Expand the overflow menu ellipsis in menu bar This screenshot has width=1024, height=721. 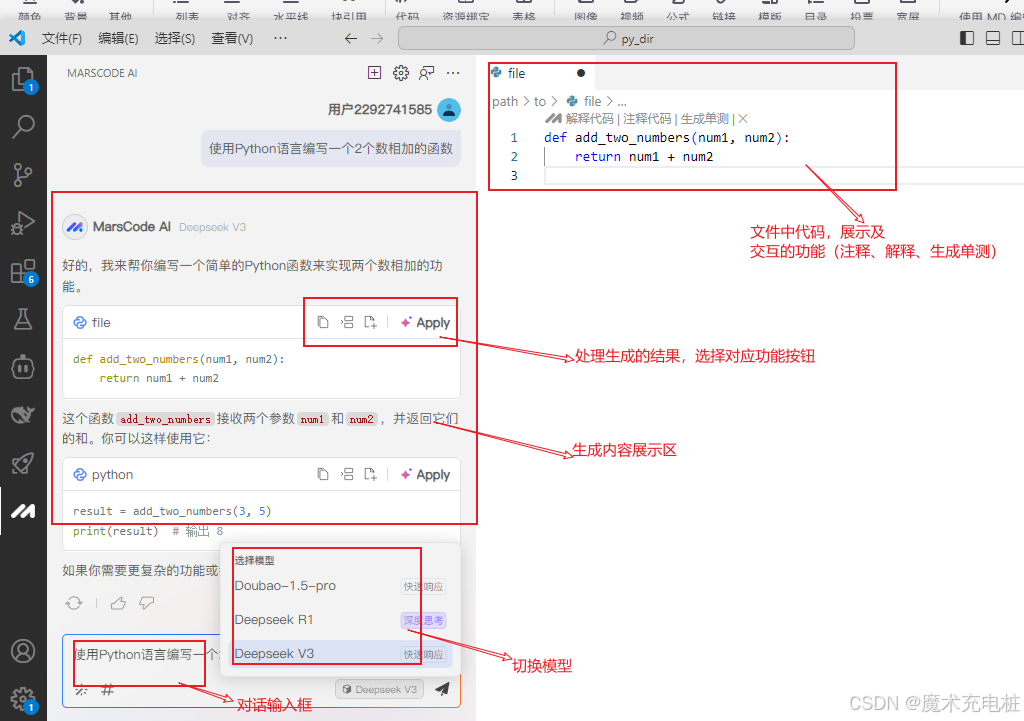(280, 39)
